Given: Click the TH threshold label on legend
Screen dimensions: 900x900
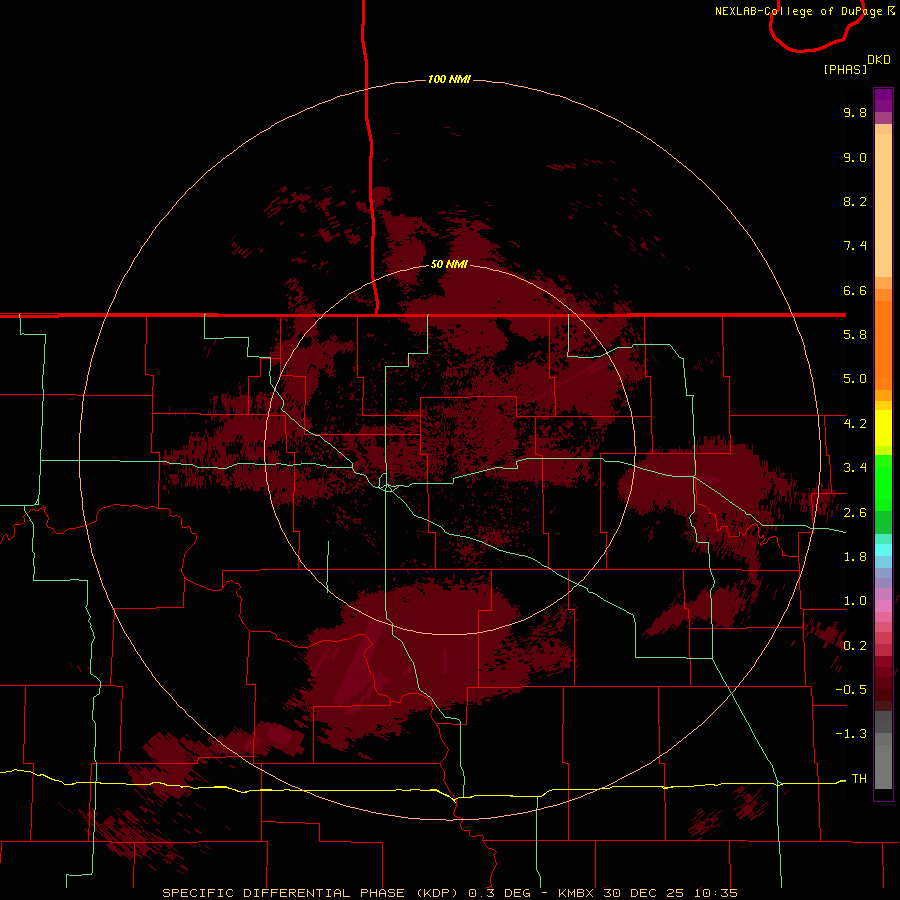Looking at the screenshot, I should [859, 779].
